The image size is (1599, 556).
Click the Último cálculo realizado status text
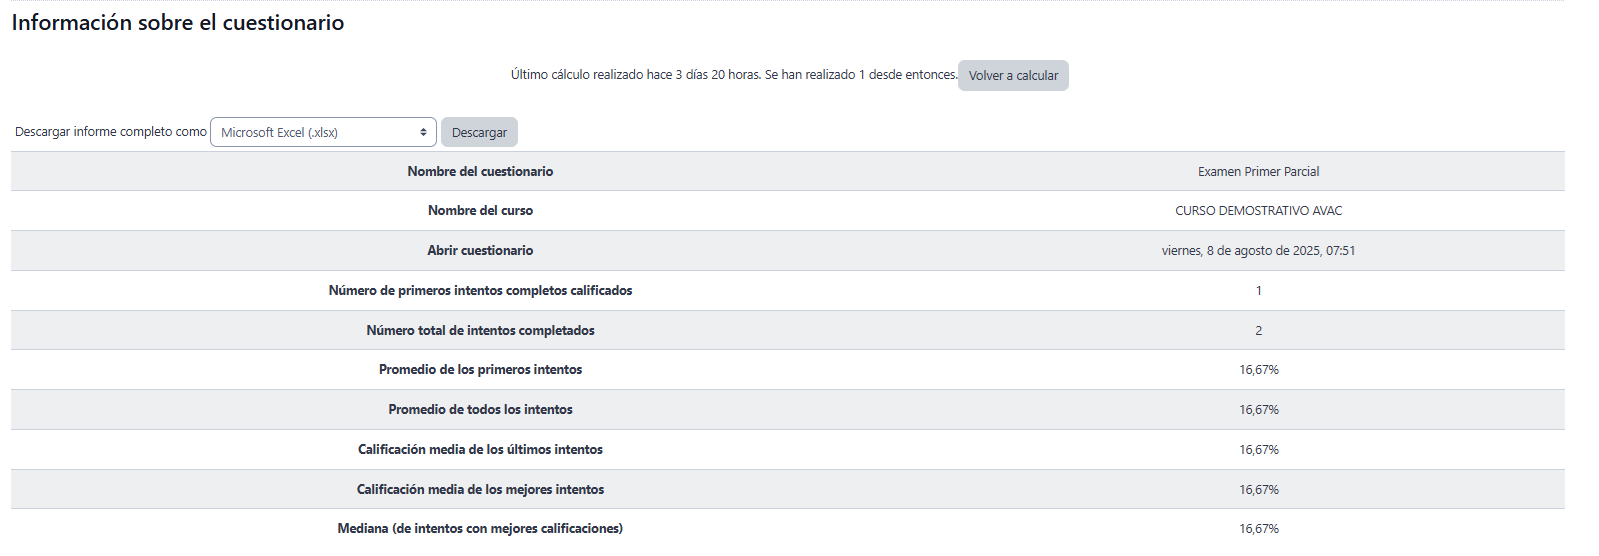733,75
